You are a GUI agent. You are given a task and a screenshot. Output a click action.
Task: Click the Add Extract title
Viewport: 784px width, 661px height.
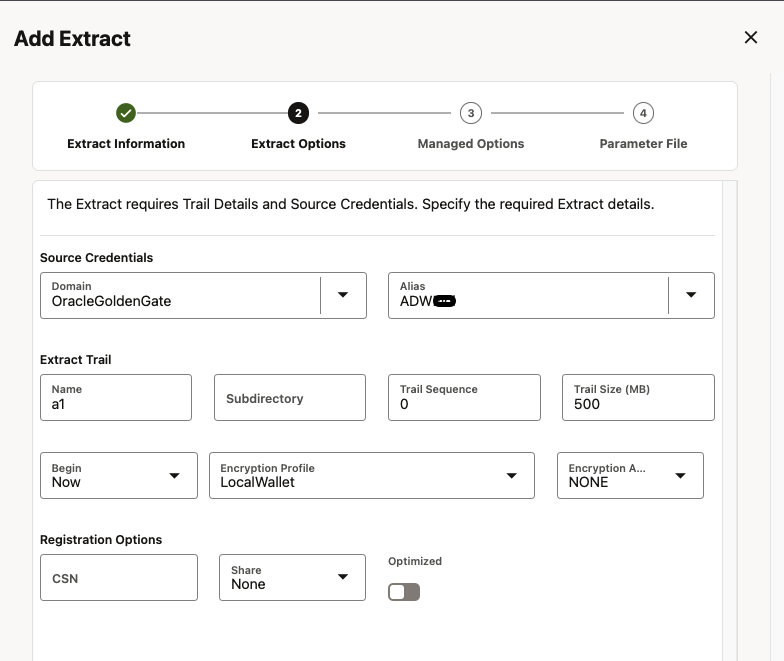72,38
